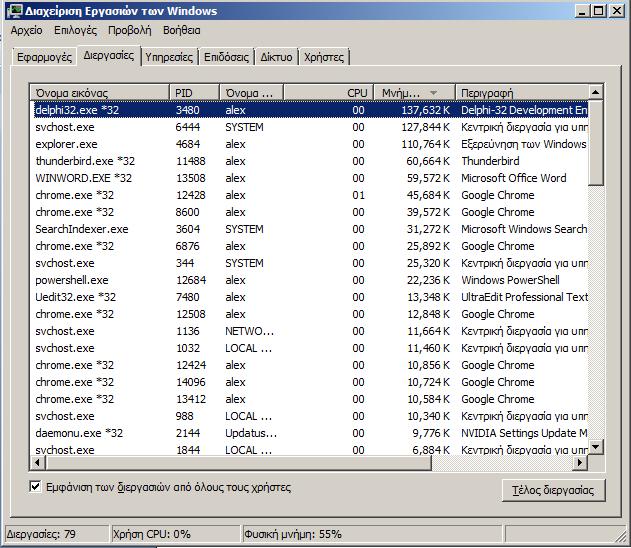
Task: Select svchost.exe with PID 1032
Action: pos(310,348)
